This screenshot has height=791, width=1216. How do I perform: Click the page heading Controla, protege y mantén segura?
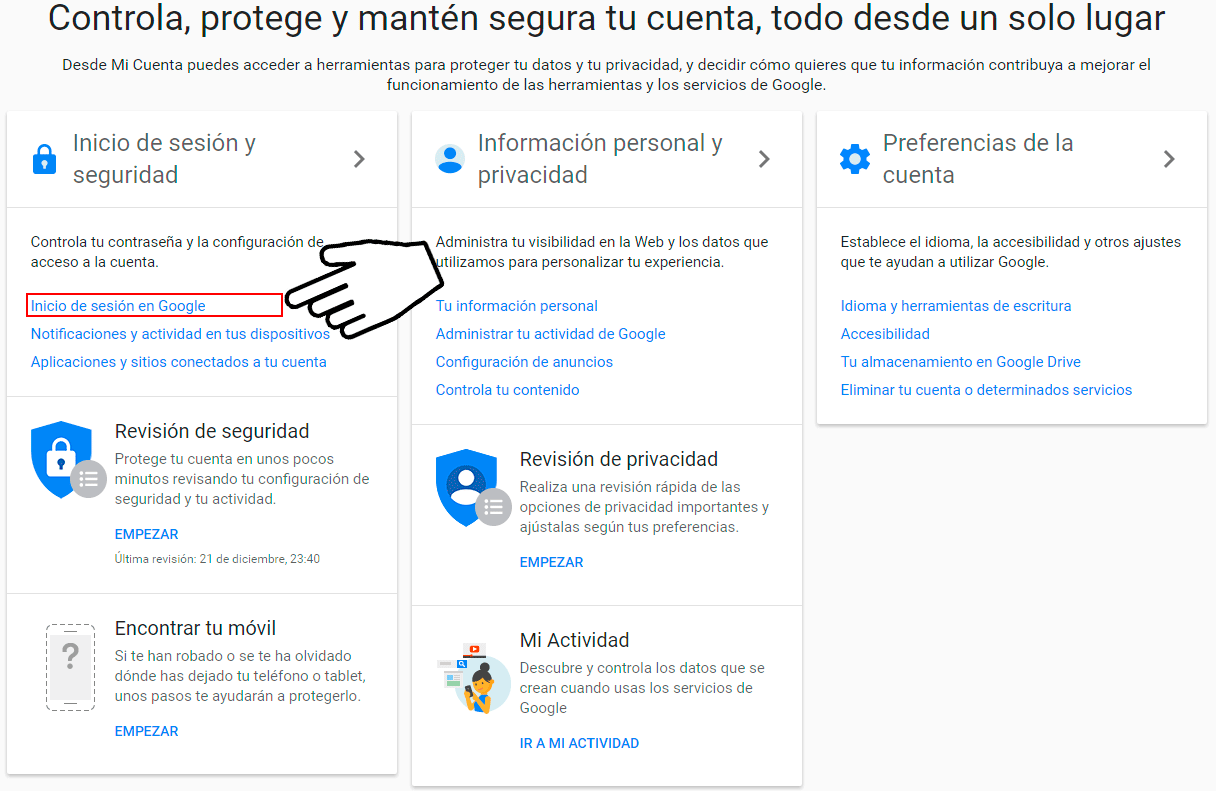pyautogui.click(x=607, y=19)
